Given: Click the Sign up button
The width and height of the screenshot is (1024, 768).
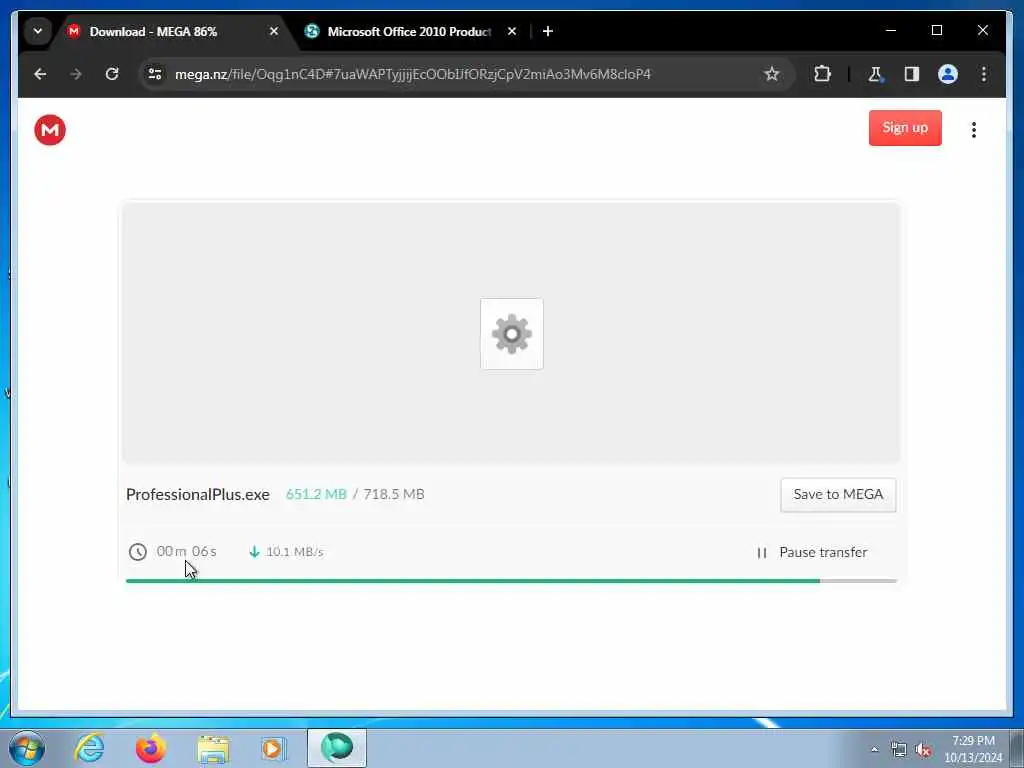Looking at the screenshot, I should 904,128.
